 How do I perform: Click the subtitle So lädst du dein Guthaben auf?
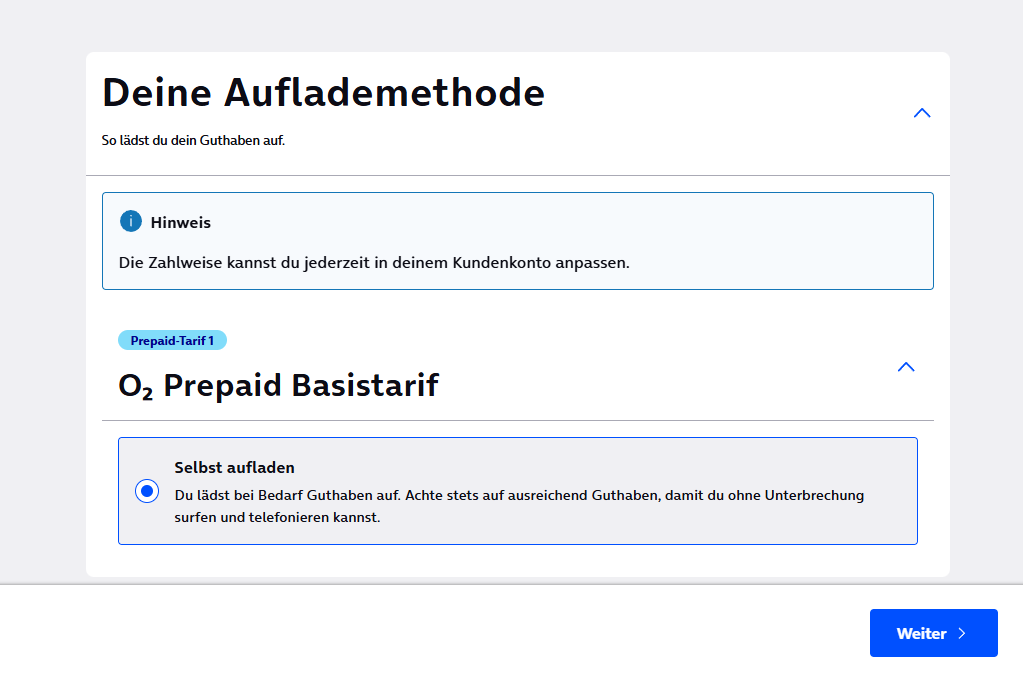[x=193, y=140]
